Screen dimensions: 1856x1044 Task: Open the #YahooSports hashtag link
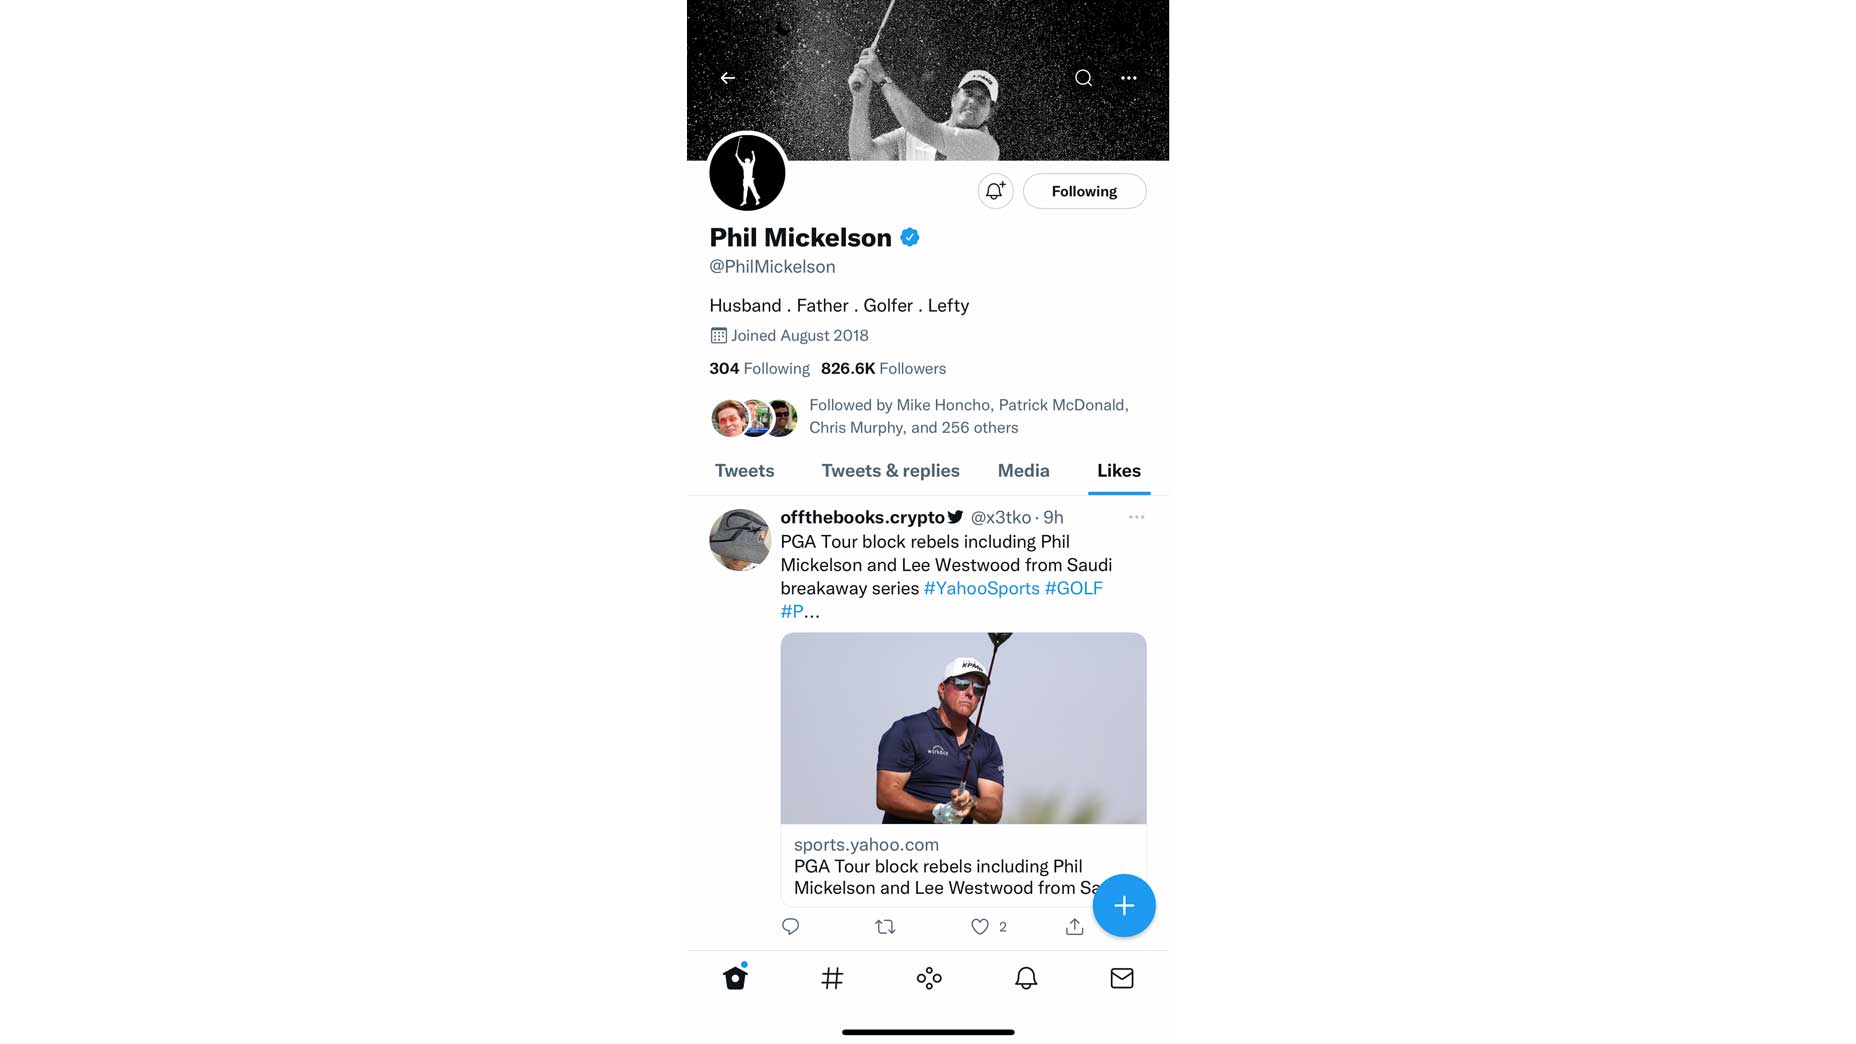[x=981, y=588]
